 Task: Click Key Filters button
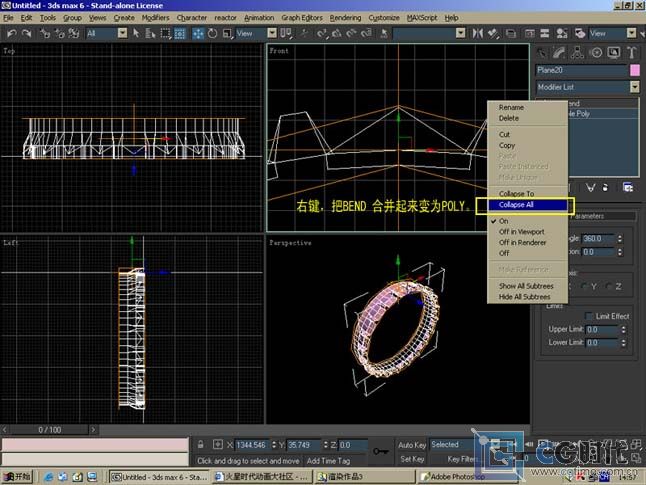[461, 459]
